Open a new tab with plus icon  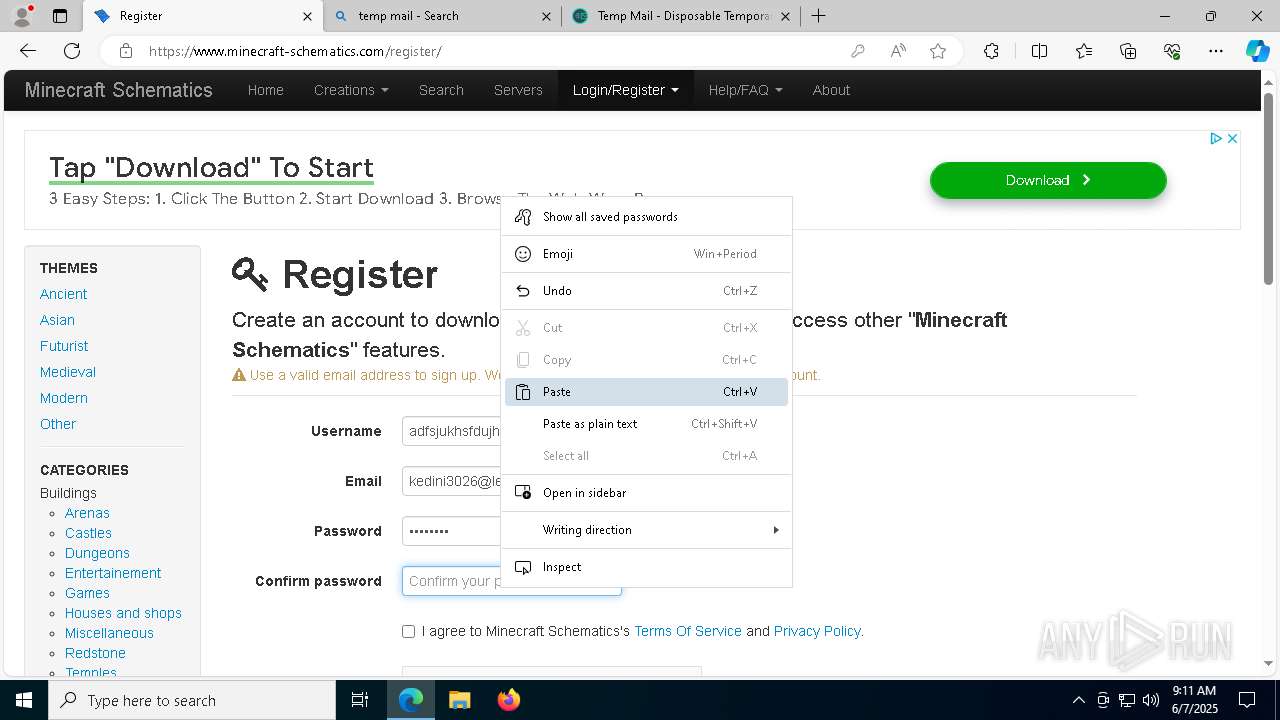818,16
